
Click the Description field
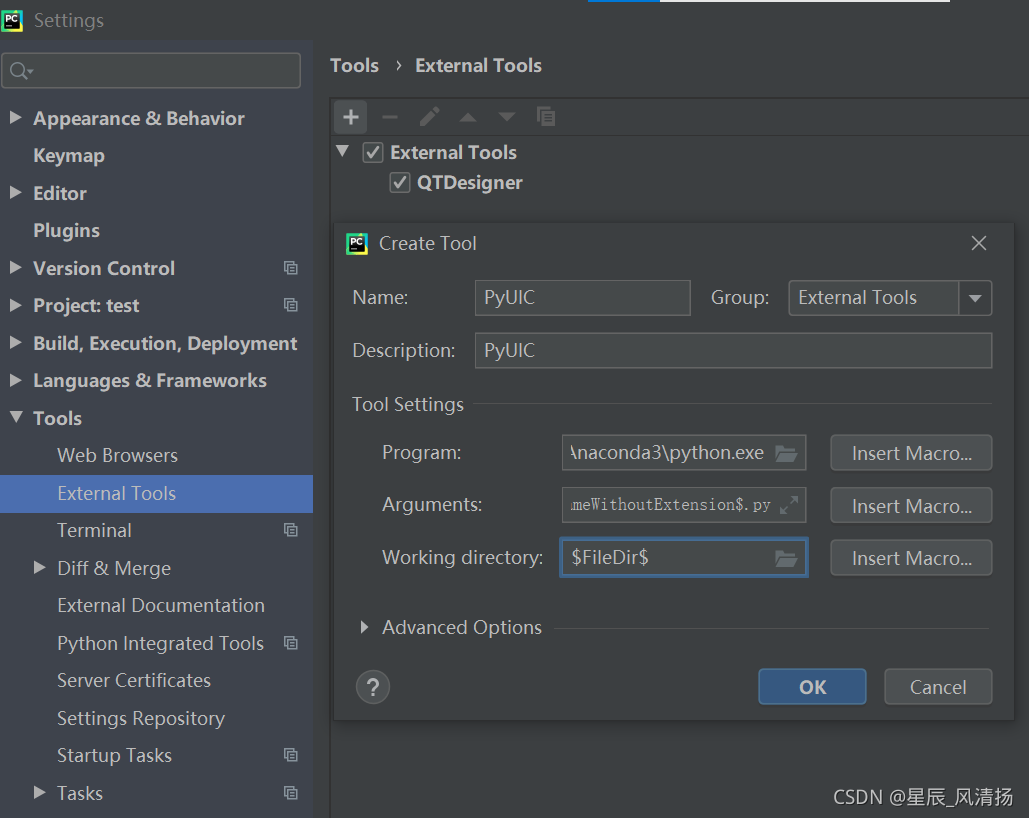734,351
